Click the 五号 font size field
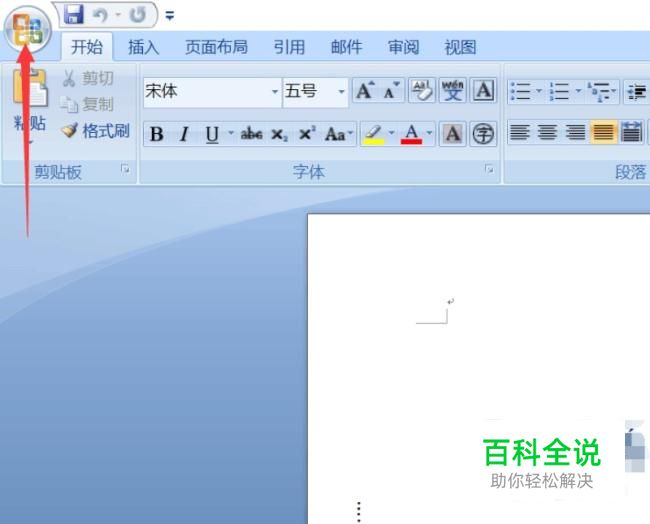The image size is (650, 524). tap(309, 91)
